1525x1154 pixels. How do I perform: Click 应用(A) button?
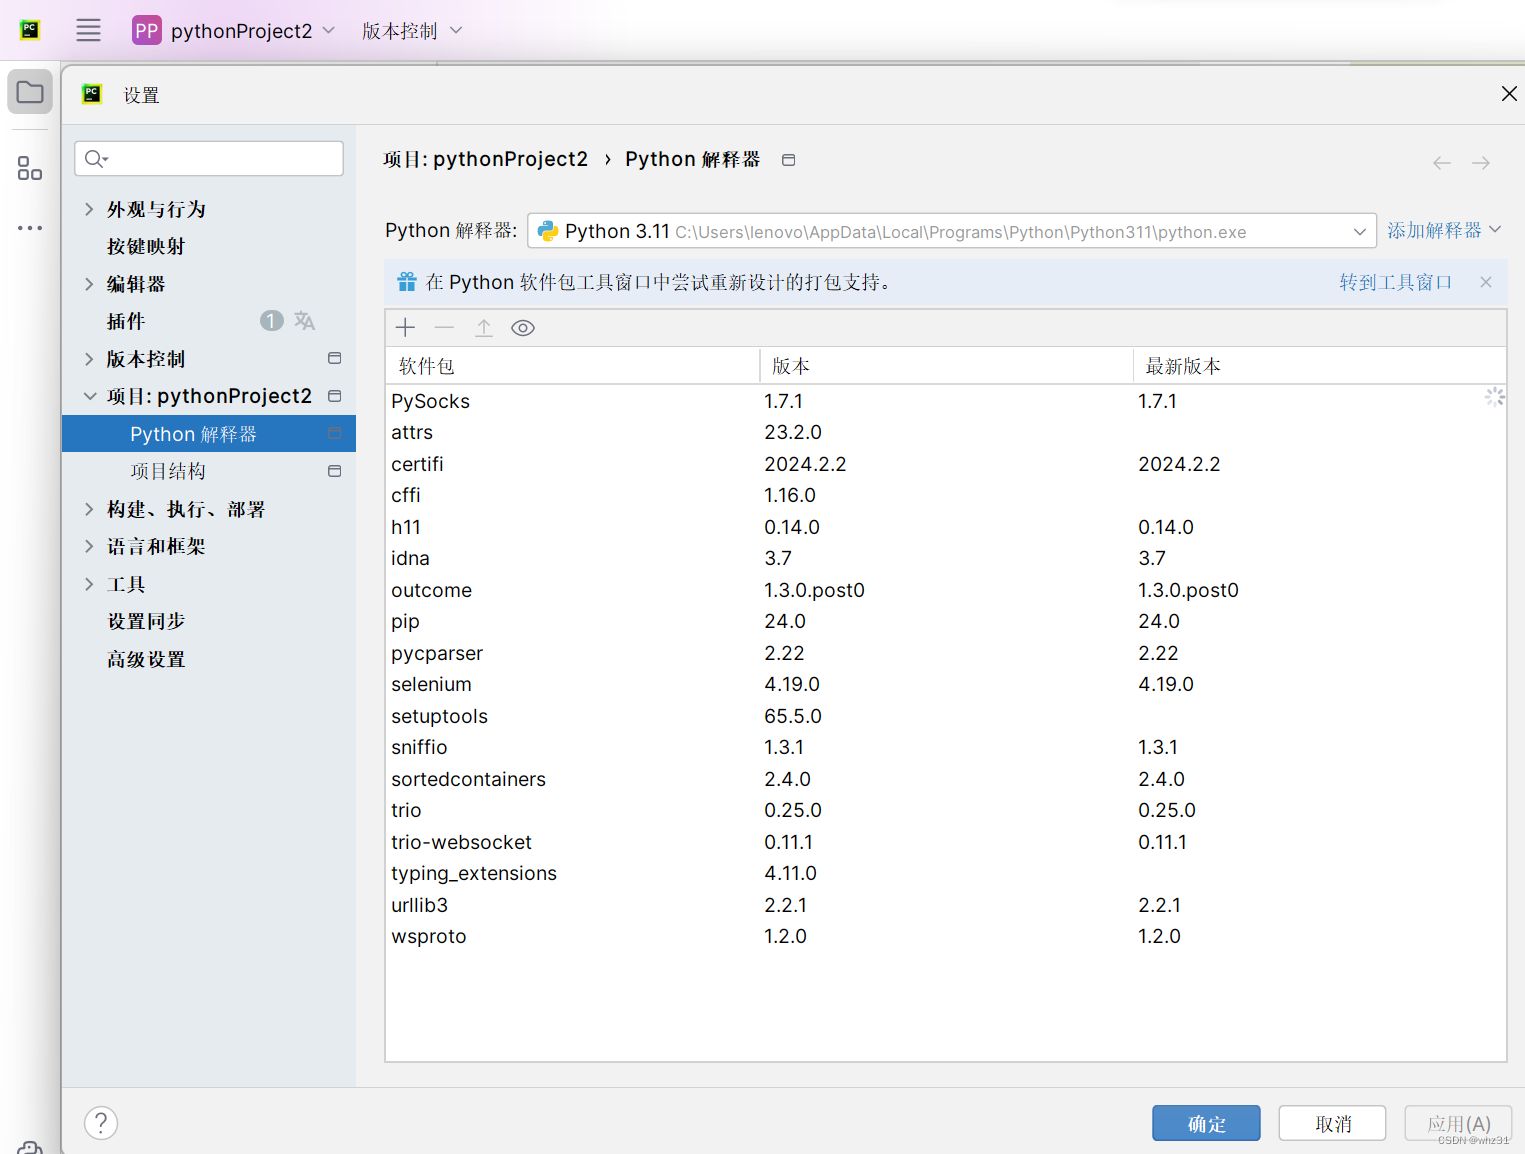point(1458,1123)
